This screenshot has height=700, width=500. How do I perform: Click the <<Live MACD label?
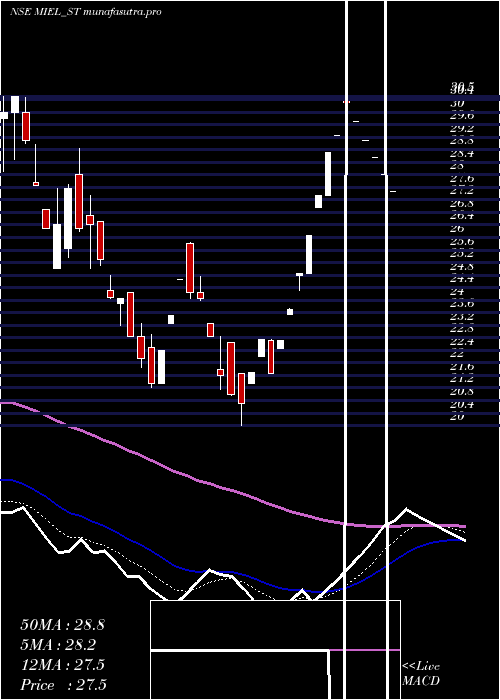tap(421, 673)
